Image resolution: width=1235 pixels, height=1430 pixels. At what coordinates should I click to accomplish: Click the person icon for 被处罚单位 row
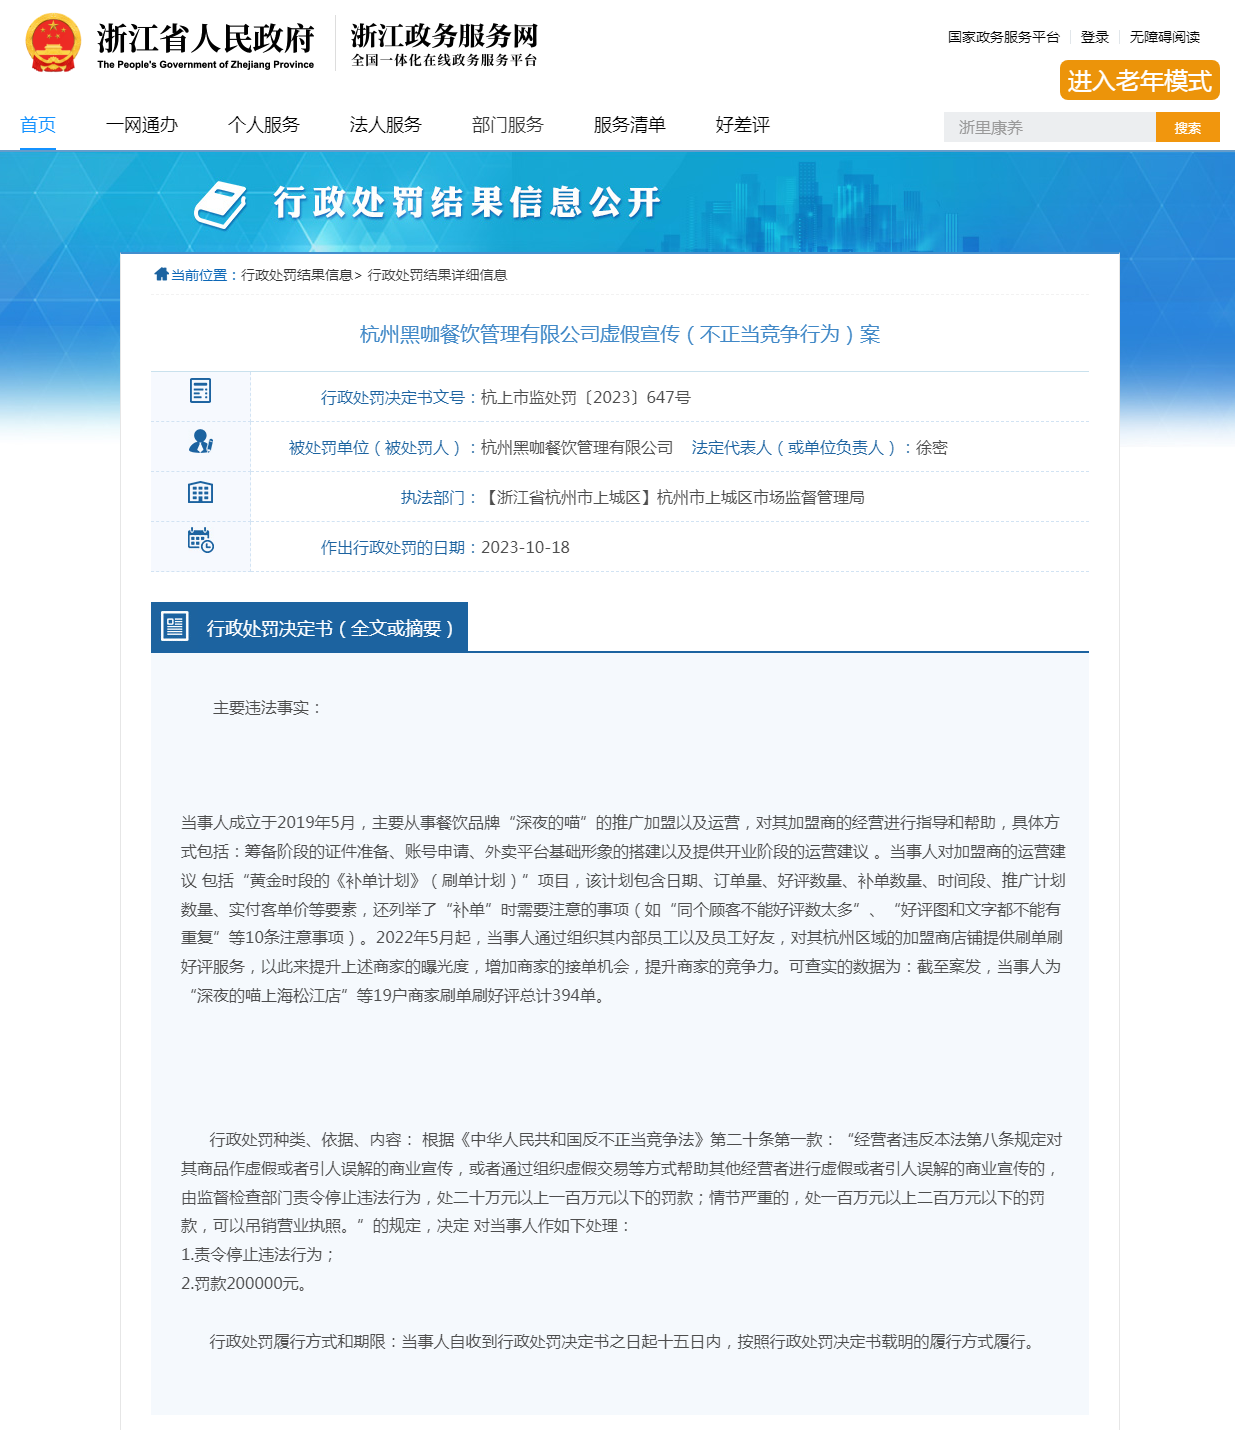coord(201,441)
